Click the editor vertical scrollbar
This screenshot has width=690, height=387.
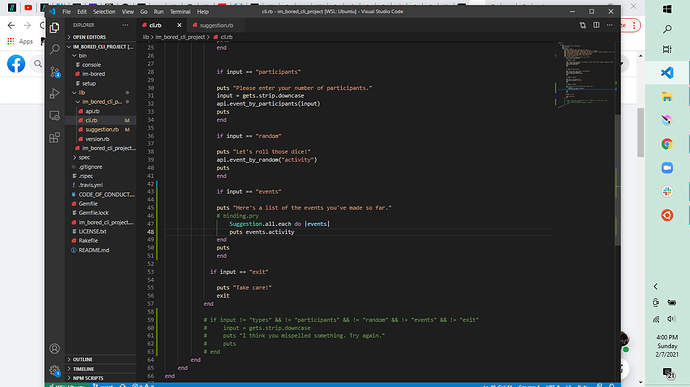(618, 181)
